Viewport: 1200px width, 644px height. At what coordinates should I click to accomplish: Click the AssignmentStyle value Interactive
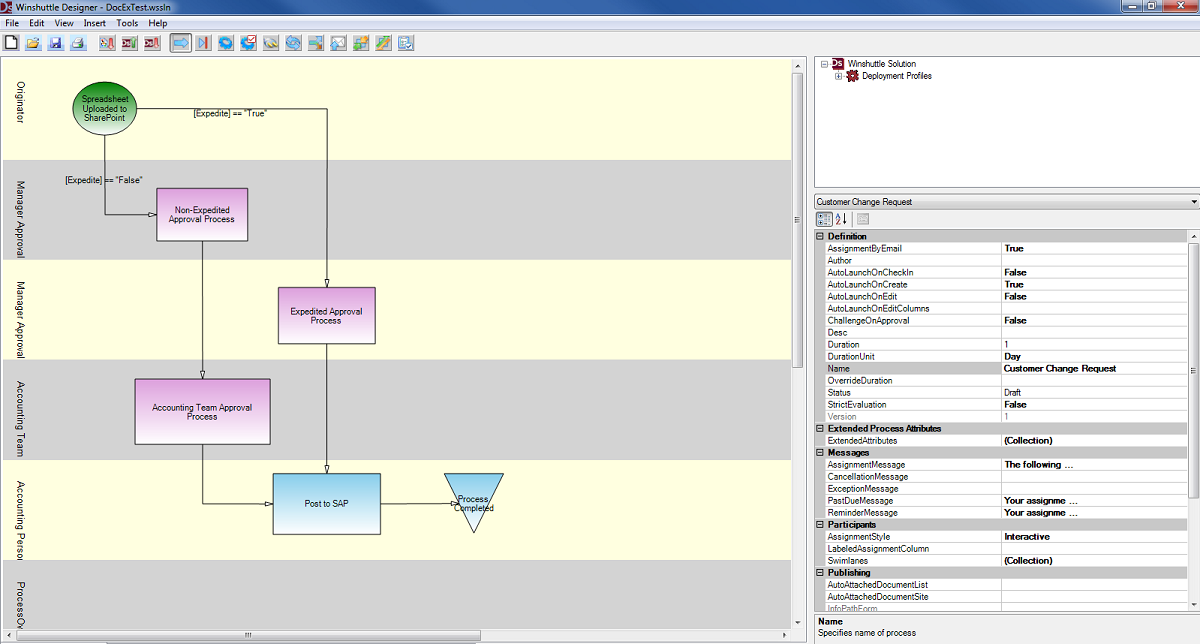click(1095, 536)
